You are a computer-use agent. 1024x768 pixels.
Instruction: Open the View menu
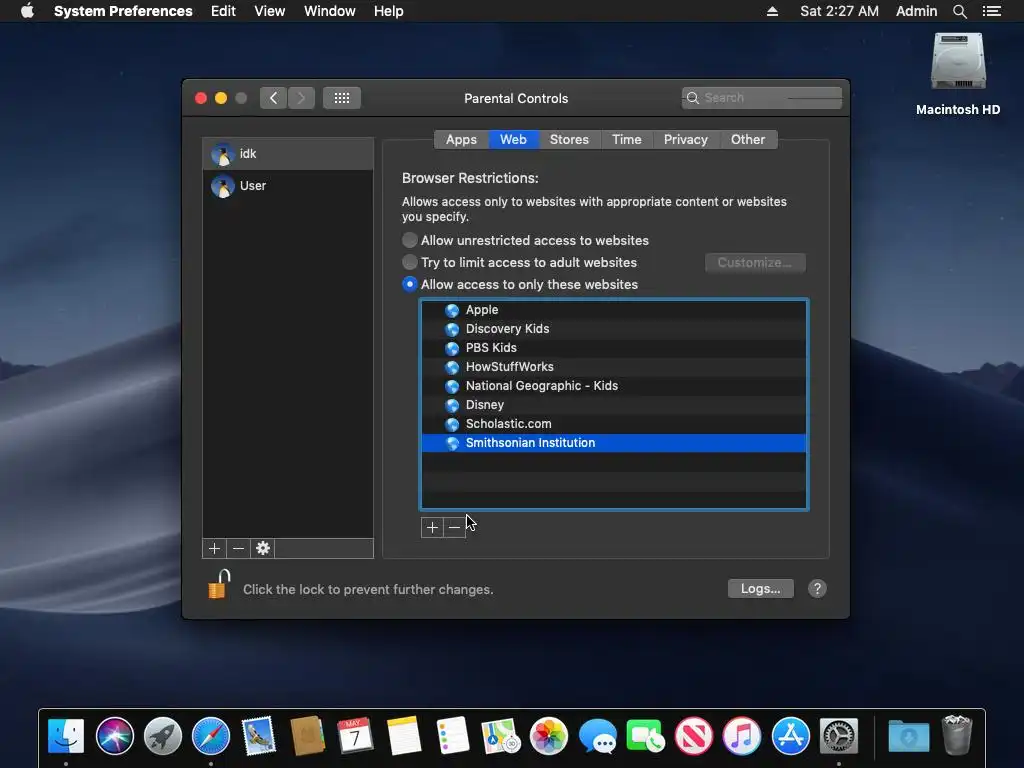tap(270, 11)
